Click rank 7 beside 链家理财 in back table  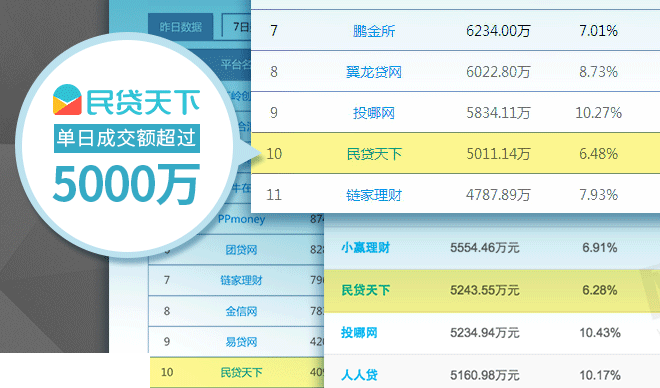tap(167, 280)
